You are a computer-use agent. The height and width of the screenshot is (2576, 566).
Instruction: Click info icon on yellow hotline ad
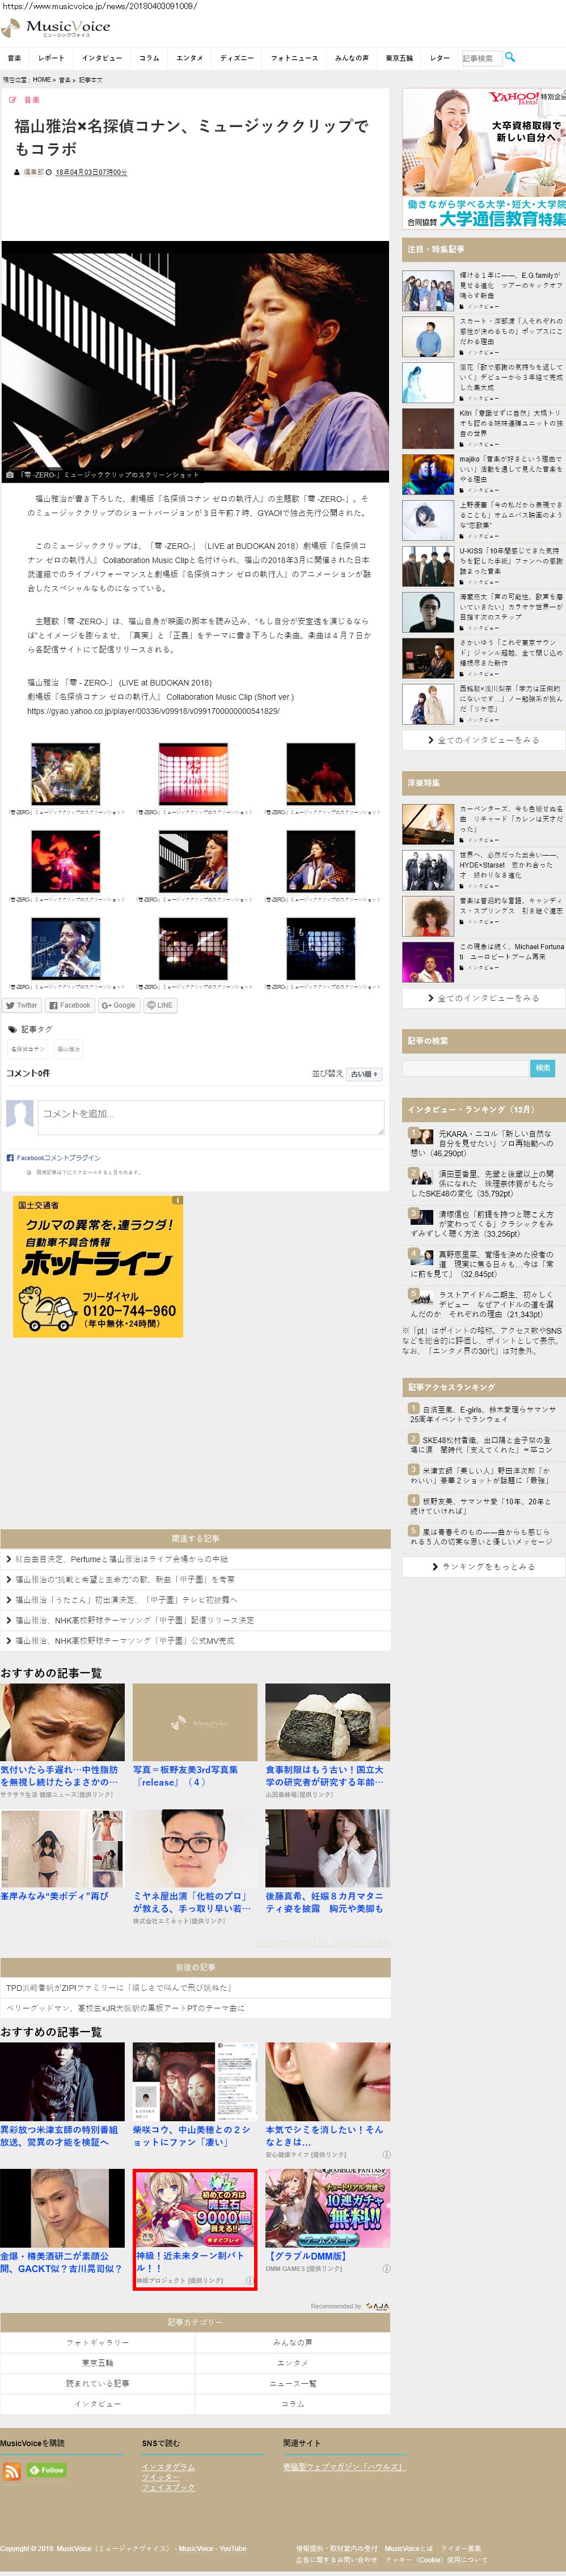tap(177, 1200)
